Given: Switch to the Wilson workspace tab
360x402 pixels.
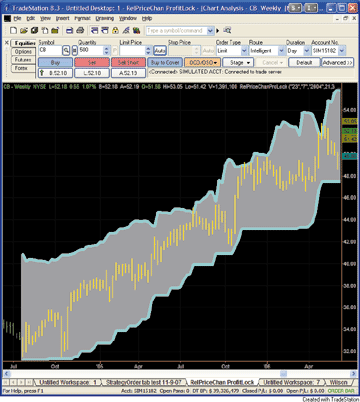Looking at the screenshot, I should (338, 382).
